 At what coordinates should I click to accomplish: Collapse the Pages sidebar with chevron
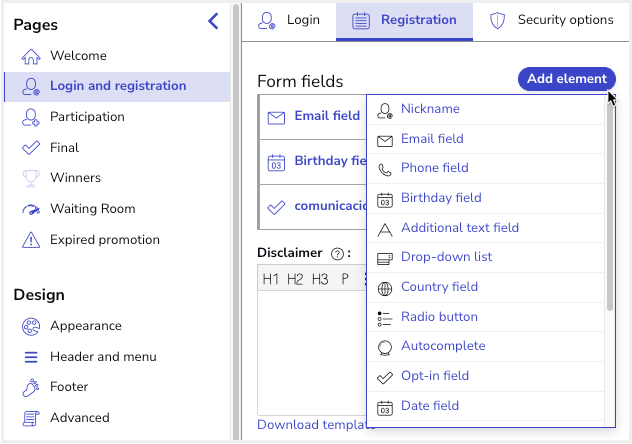tap(212, 21)
